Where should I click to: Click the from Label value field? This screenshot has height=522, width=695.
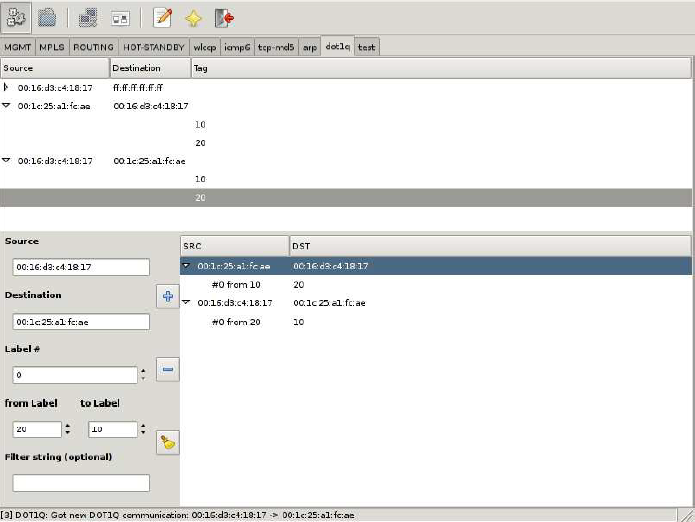pyautogui.click(x=37, y=429)
